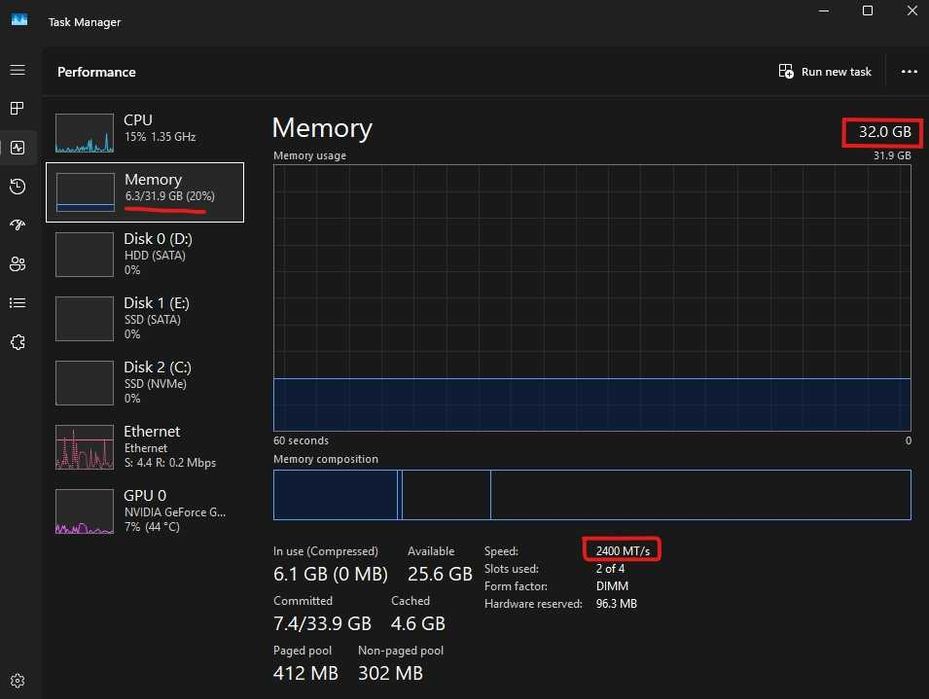Click the CPU mini usage graph
Viewport: 929px width, 699px height.
coord(85,133)
